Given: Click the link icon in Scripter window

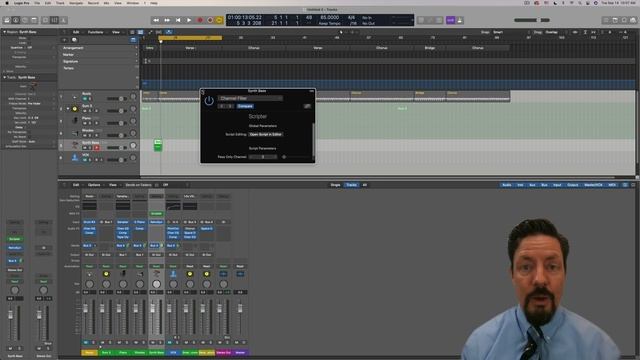Looking at the screenshot, I should (x=307, y=106).
